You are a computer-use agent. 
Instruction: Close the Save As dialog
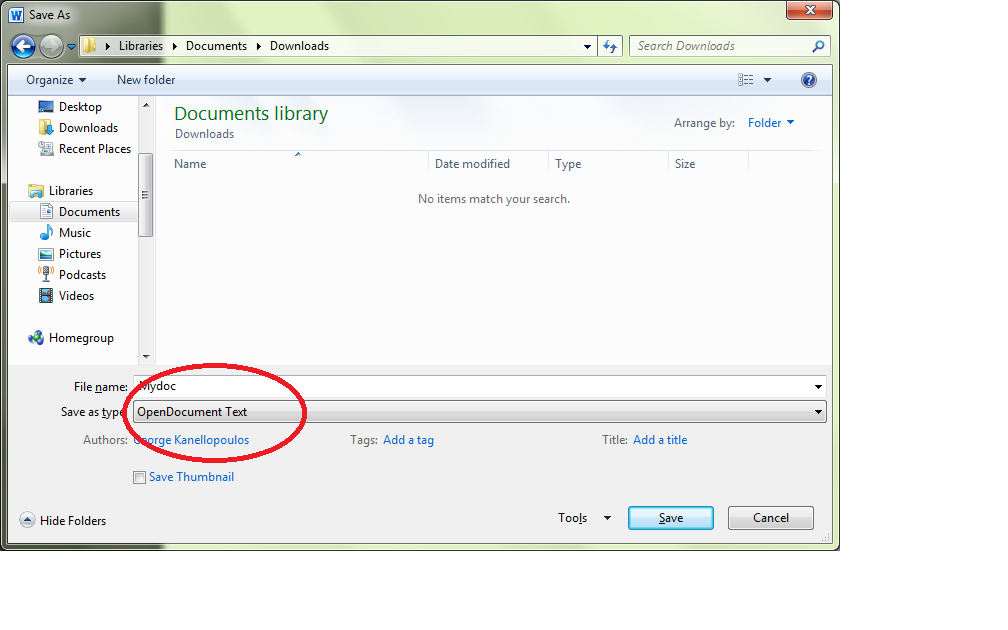809,10
